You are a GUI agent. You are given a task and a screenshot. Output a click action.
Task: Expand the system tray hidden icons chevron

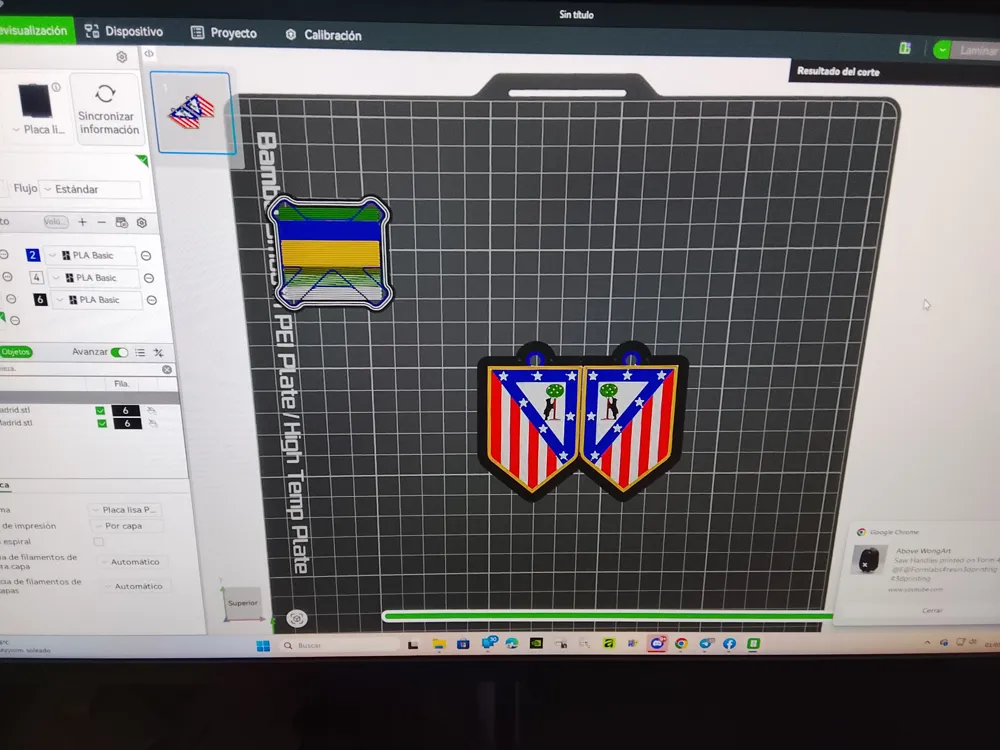(927, 642)
